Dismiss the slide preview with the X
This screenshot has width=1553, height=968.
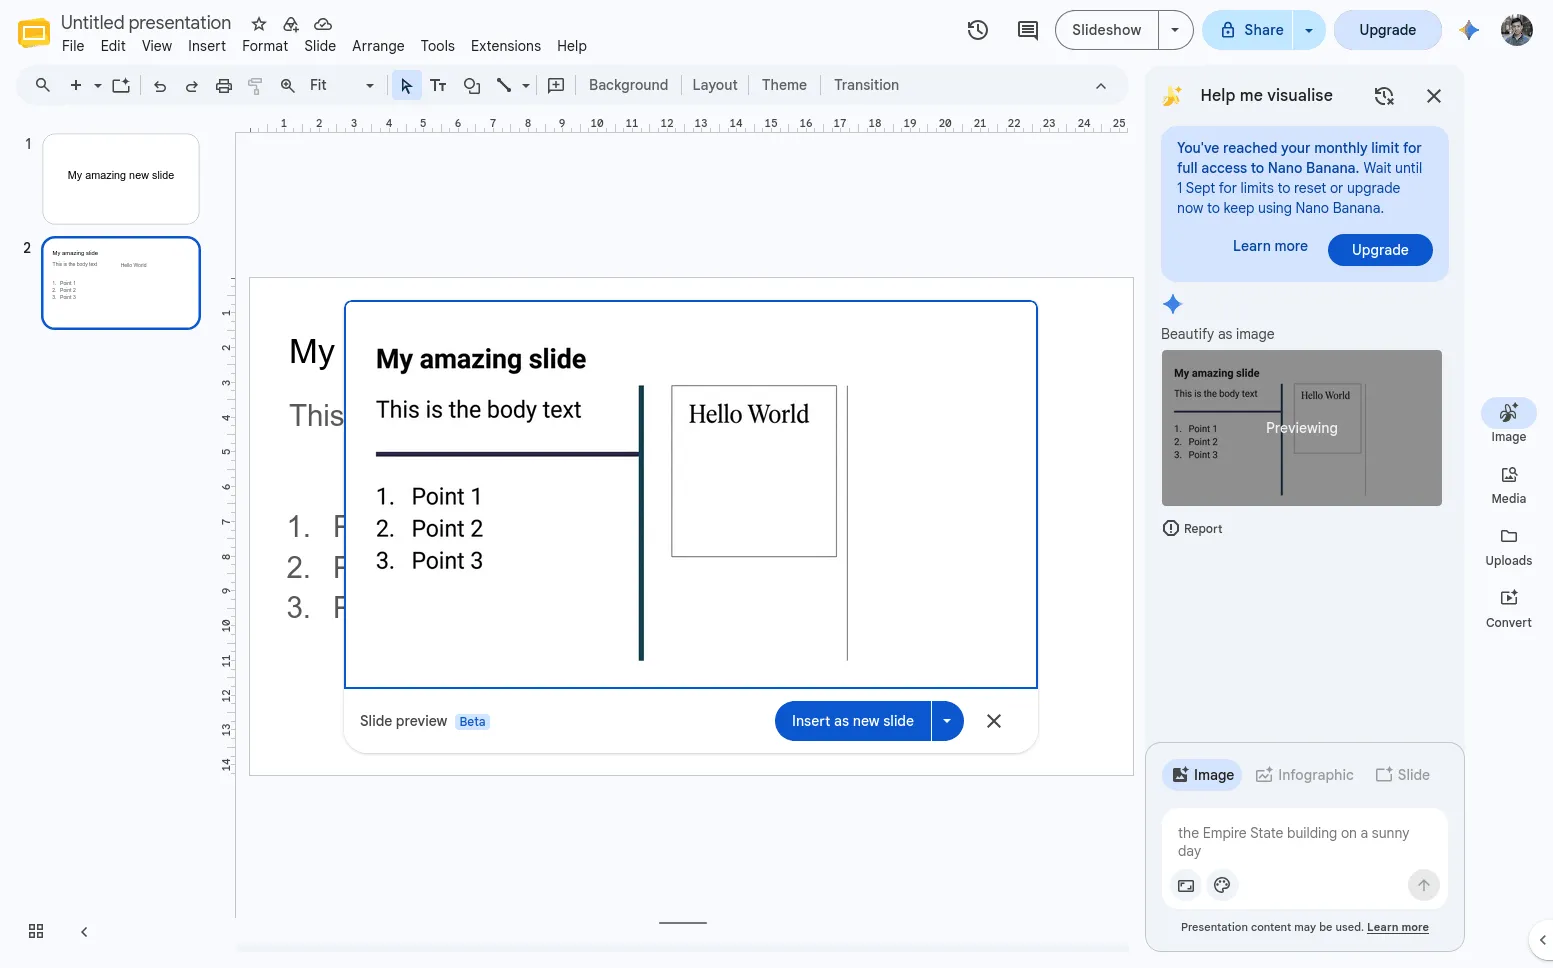point(994,721)
